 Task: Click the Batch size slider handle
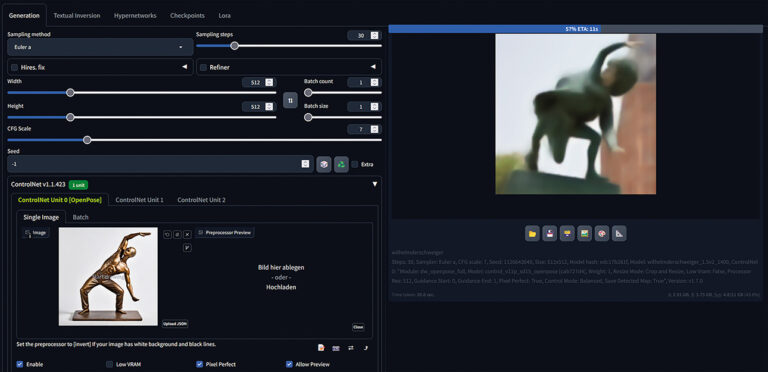[x=308, y=117]
